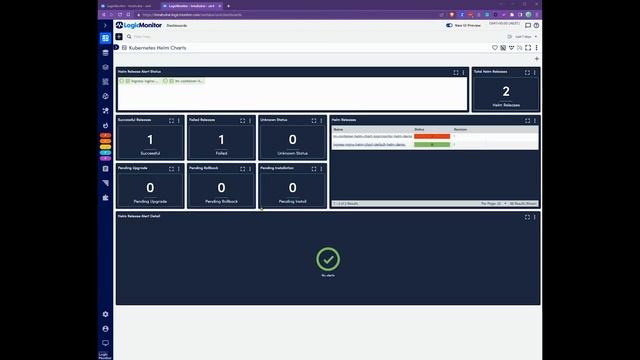The height and width of the screenshot is (360, 640).
Task: Sort by the Revision column header
Action: pos(460,129)
